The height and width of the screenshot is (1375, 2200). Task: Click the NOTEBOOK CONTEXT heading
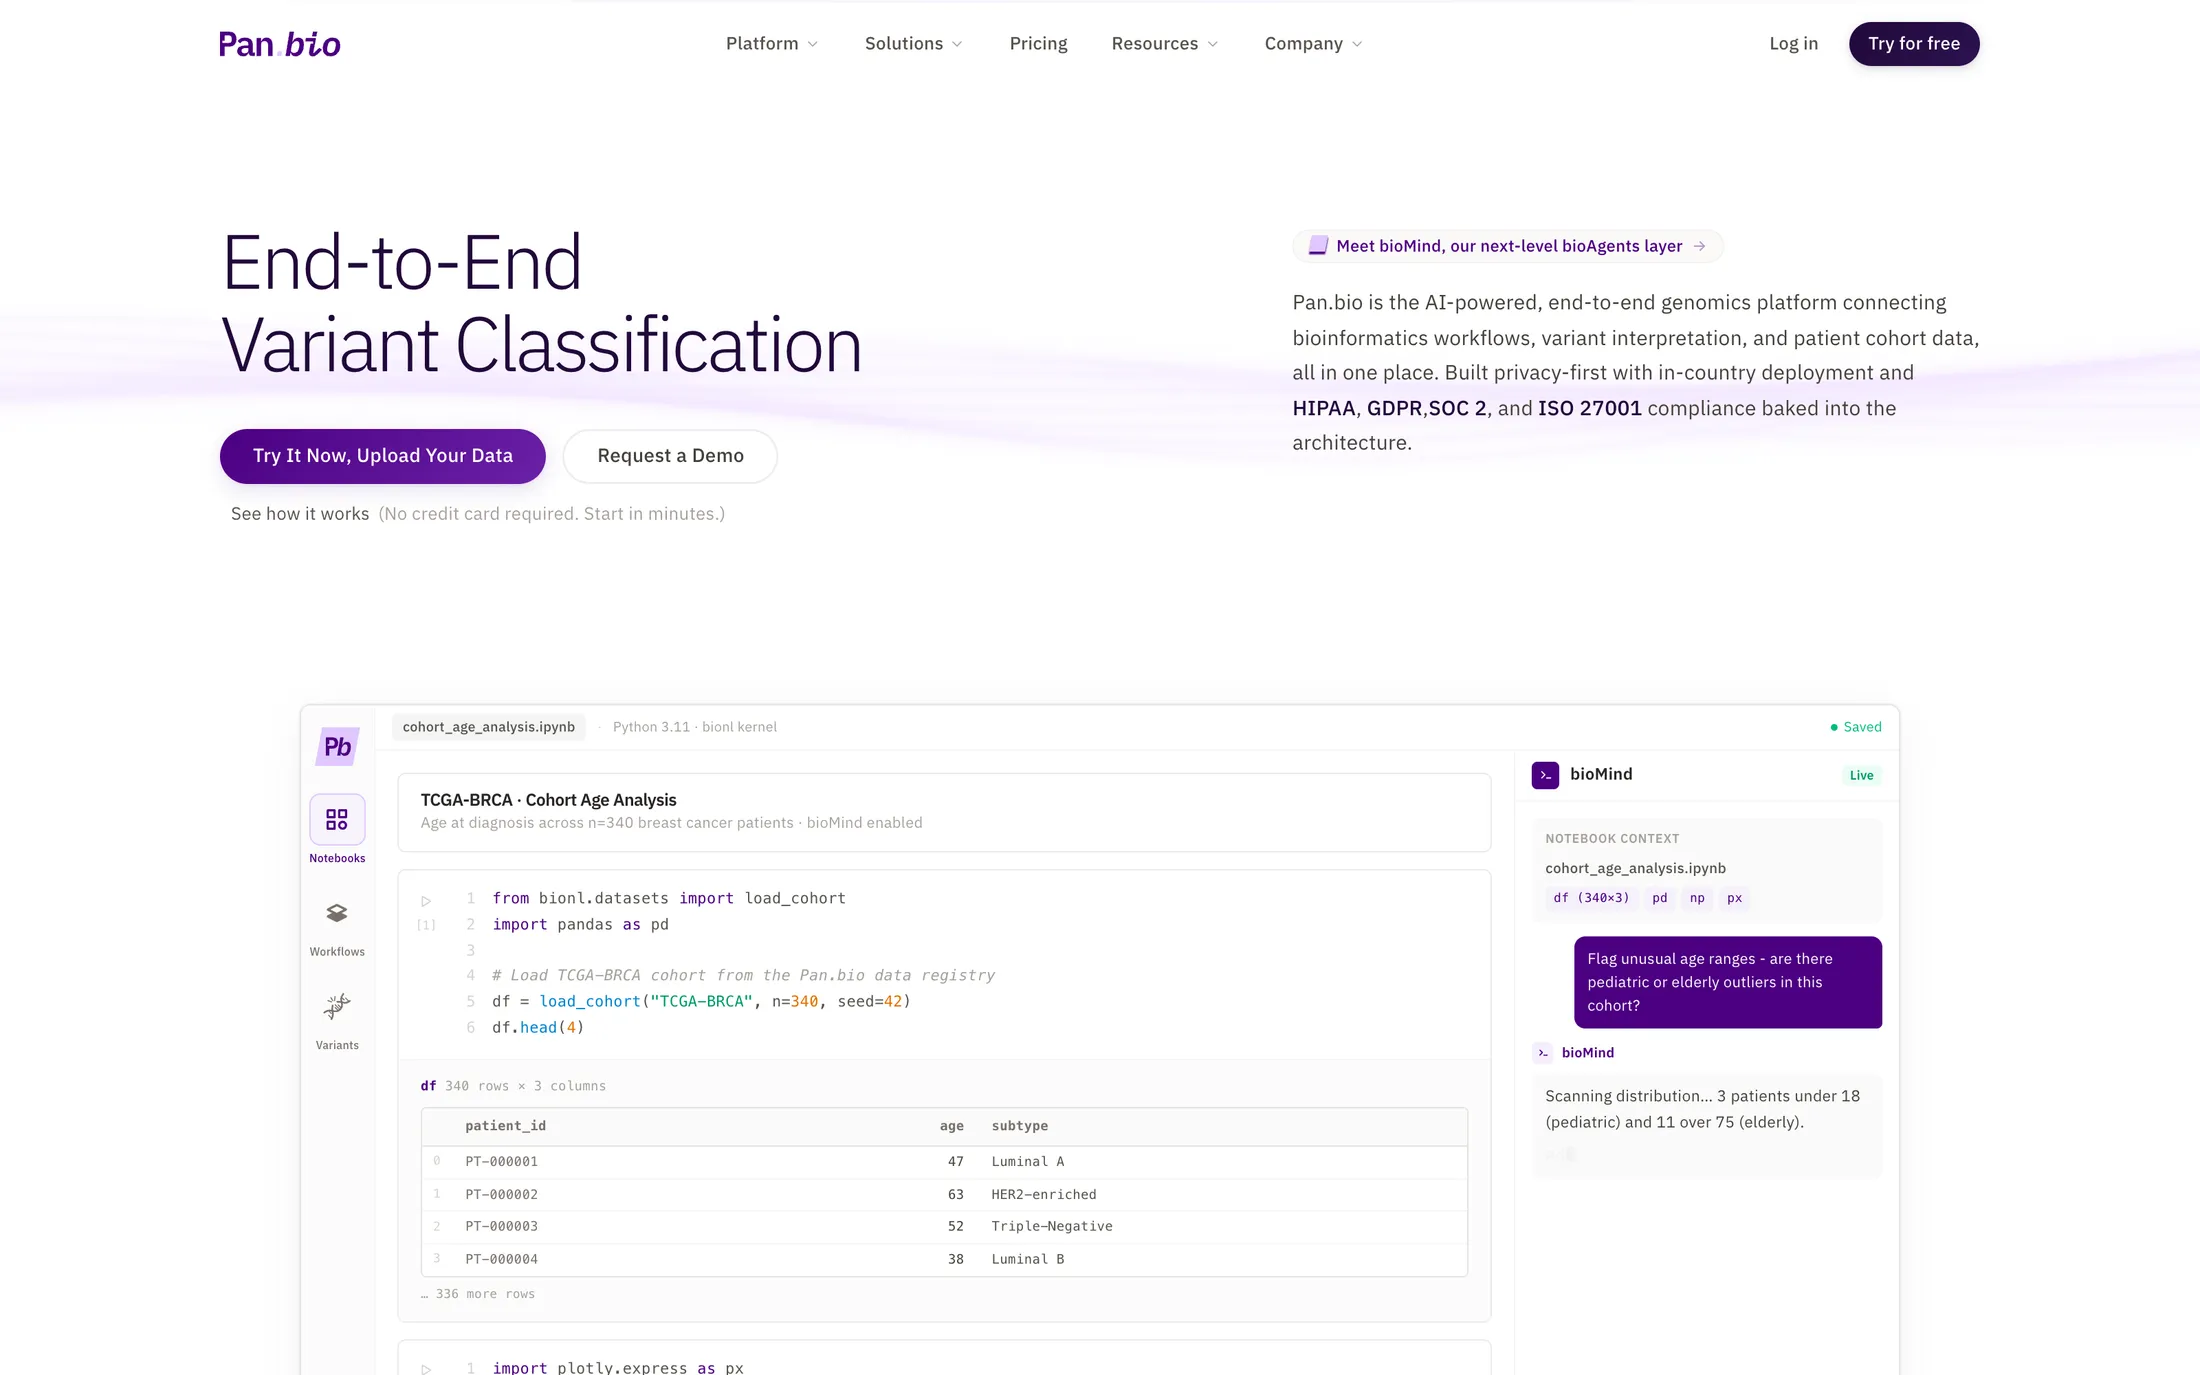coord(1612,839)
